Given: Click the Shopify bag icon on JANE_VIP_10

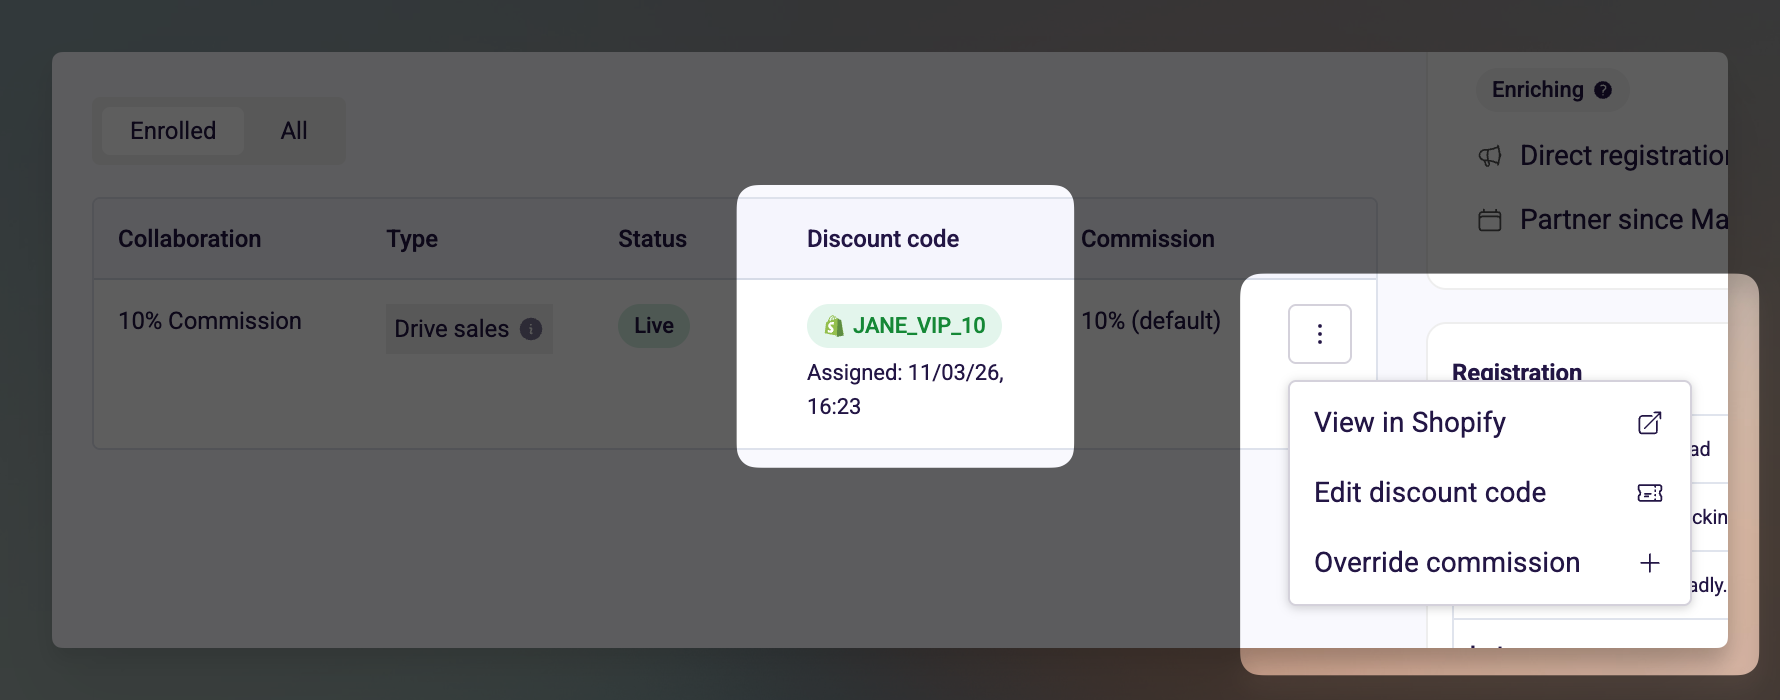Looking at the screenshot, I should [x=834, y=325].
